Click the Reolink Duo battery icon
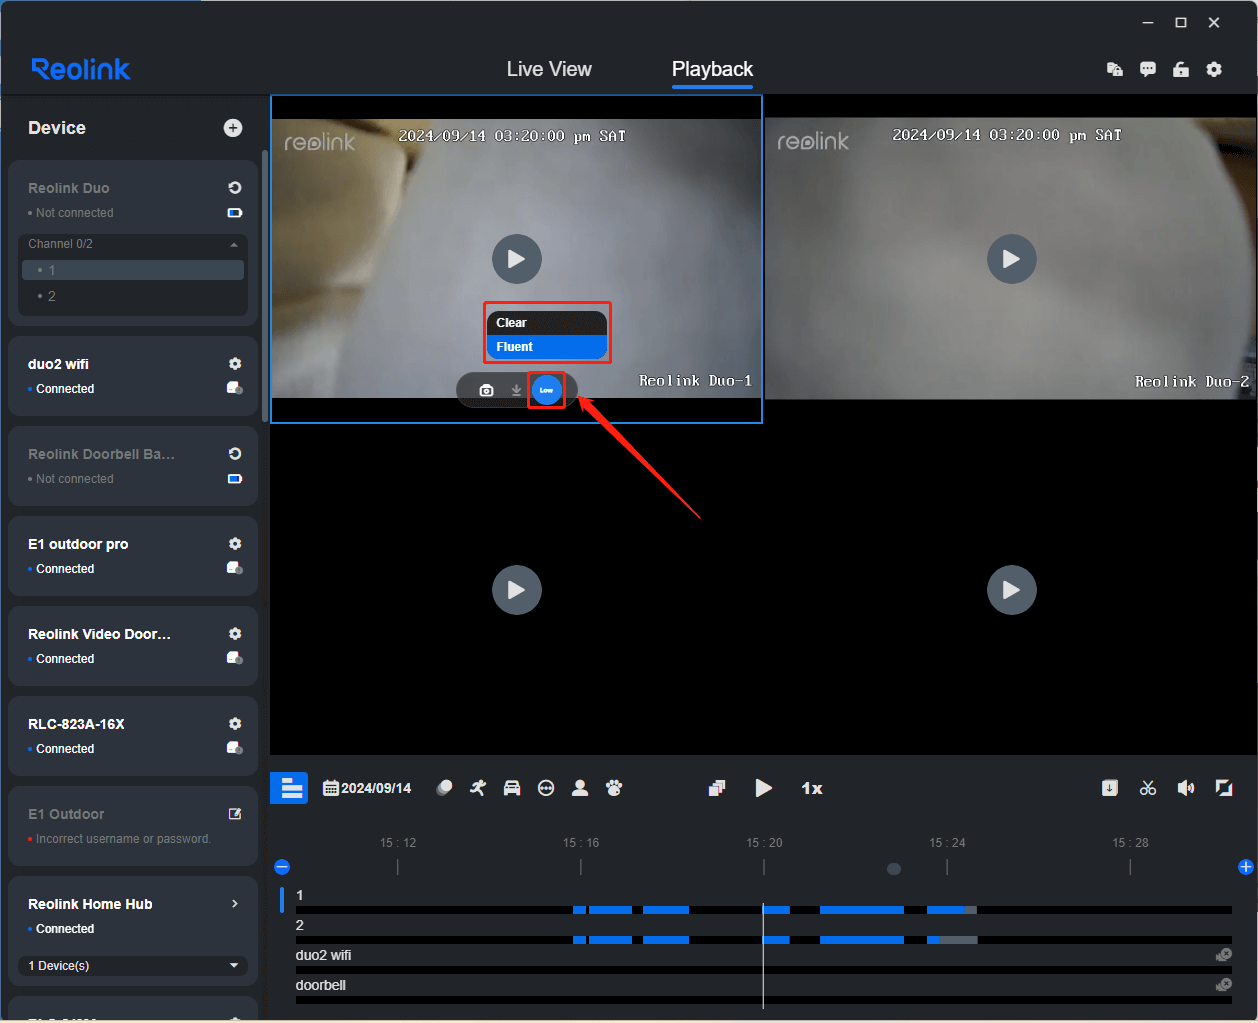The width and height of the screenshot is (1258, 1023). (235, 213)
